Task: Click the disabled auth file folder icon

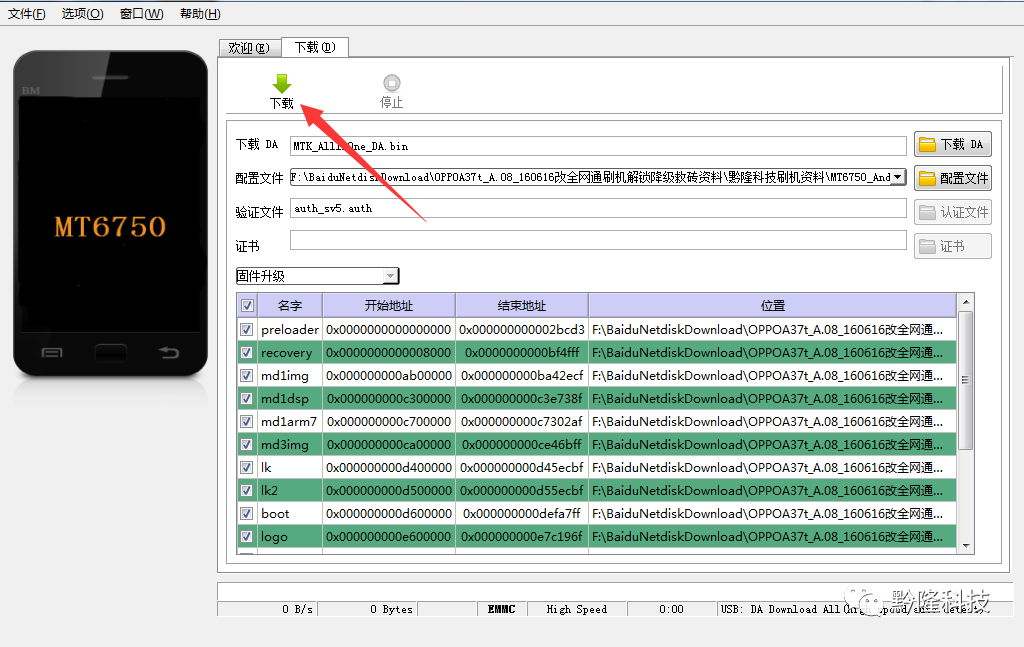Action: (927, 212)
